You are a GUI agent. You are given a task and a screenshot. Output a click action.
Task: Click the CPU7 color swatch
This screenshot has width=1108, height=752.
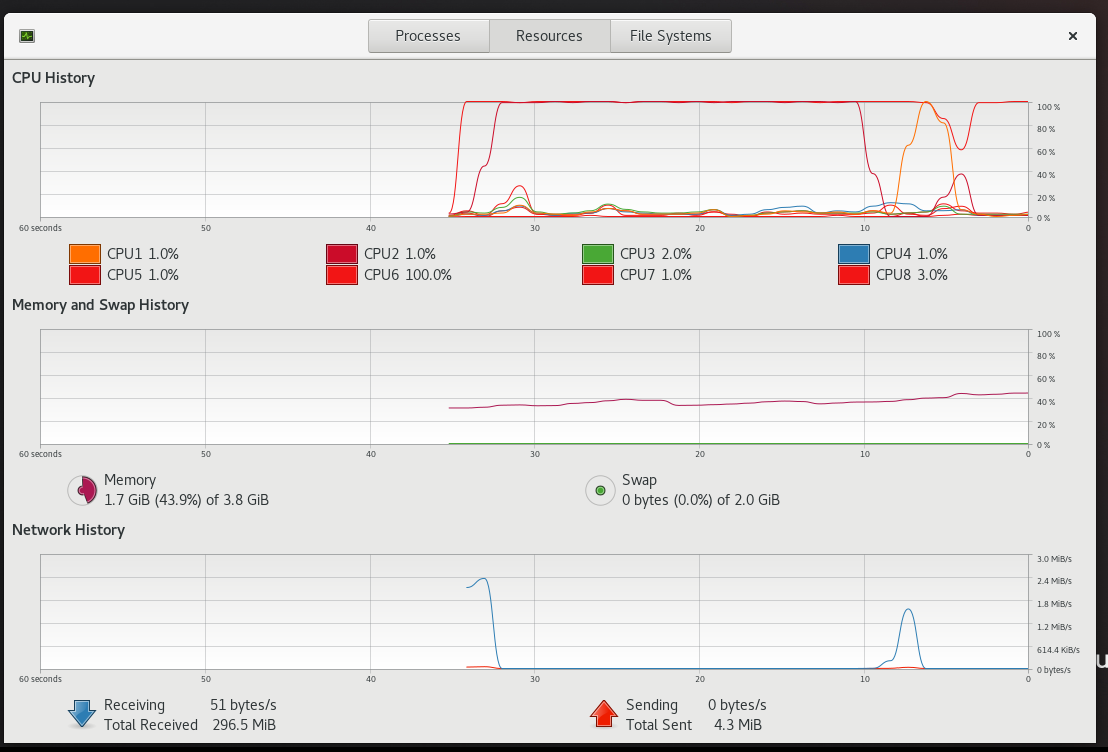(598, 275)
